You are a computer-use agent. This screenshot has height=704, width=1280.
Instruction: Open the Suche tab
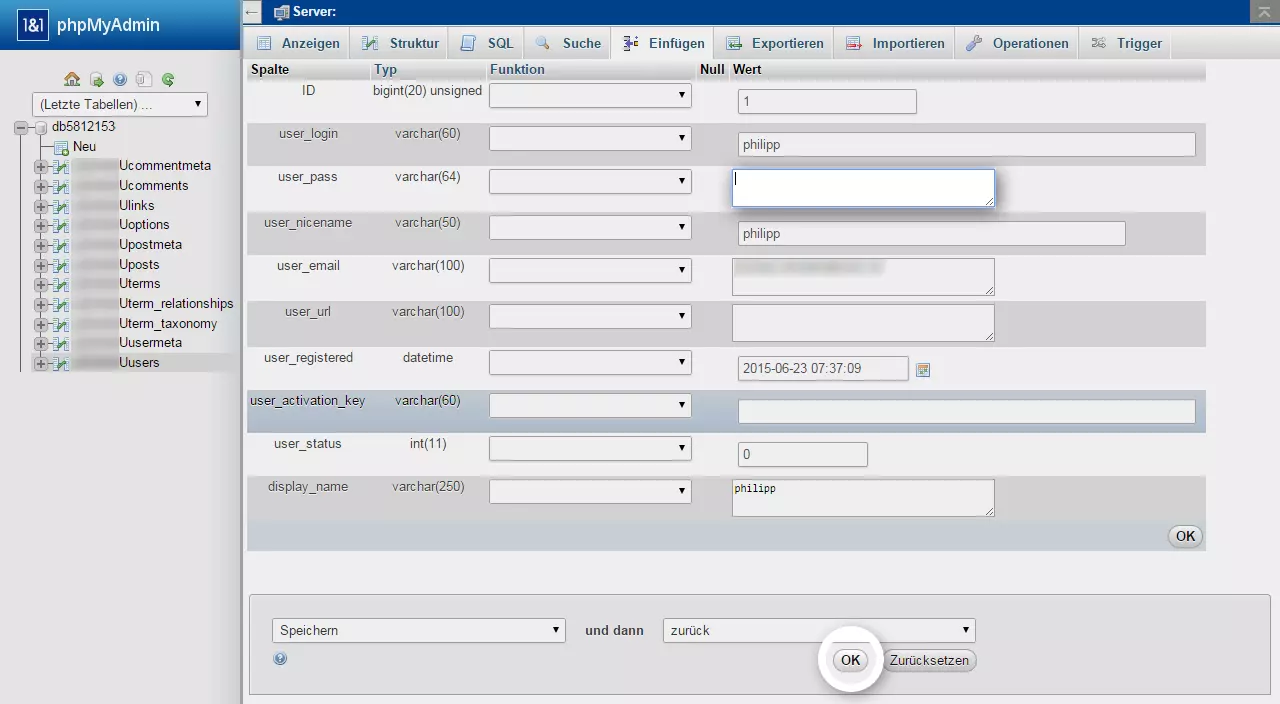click(569, 43)
